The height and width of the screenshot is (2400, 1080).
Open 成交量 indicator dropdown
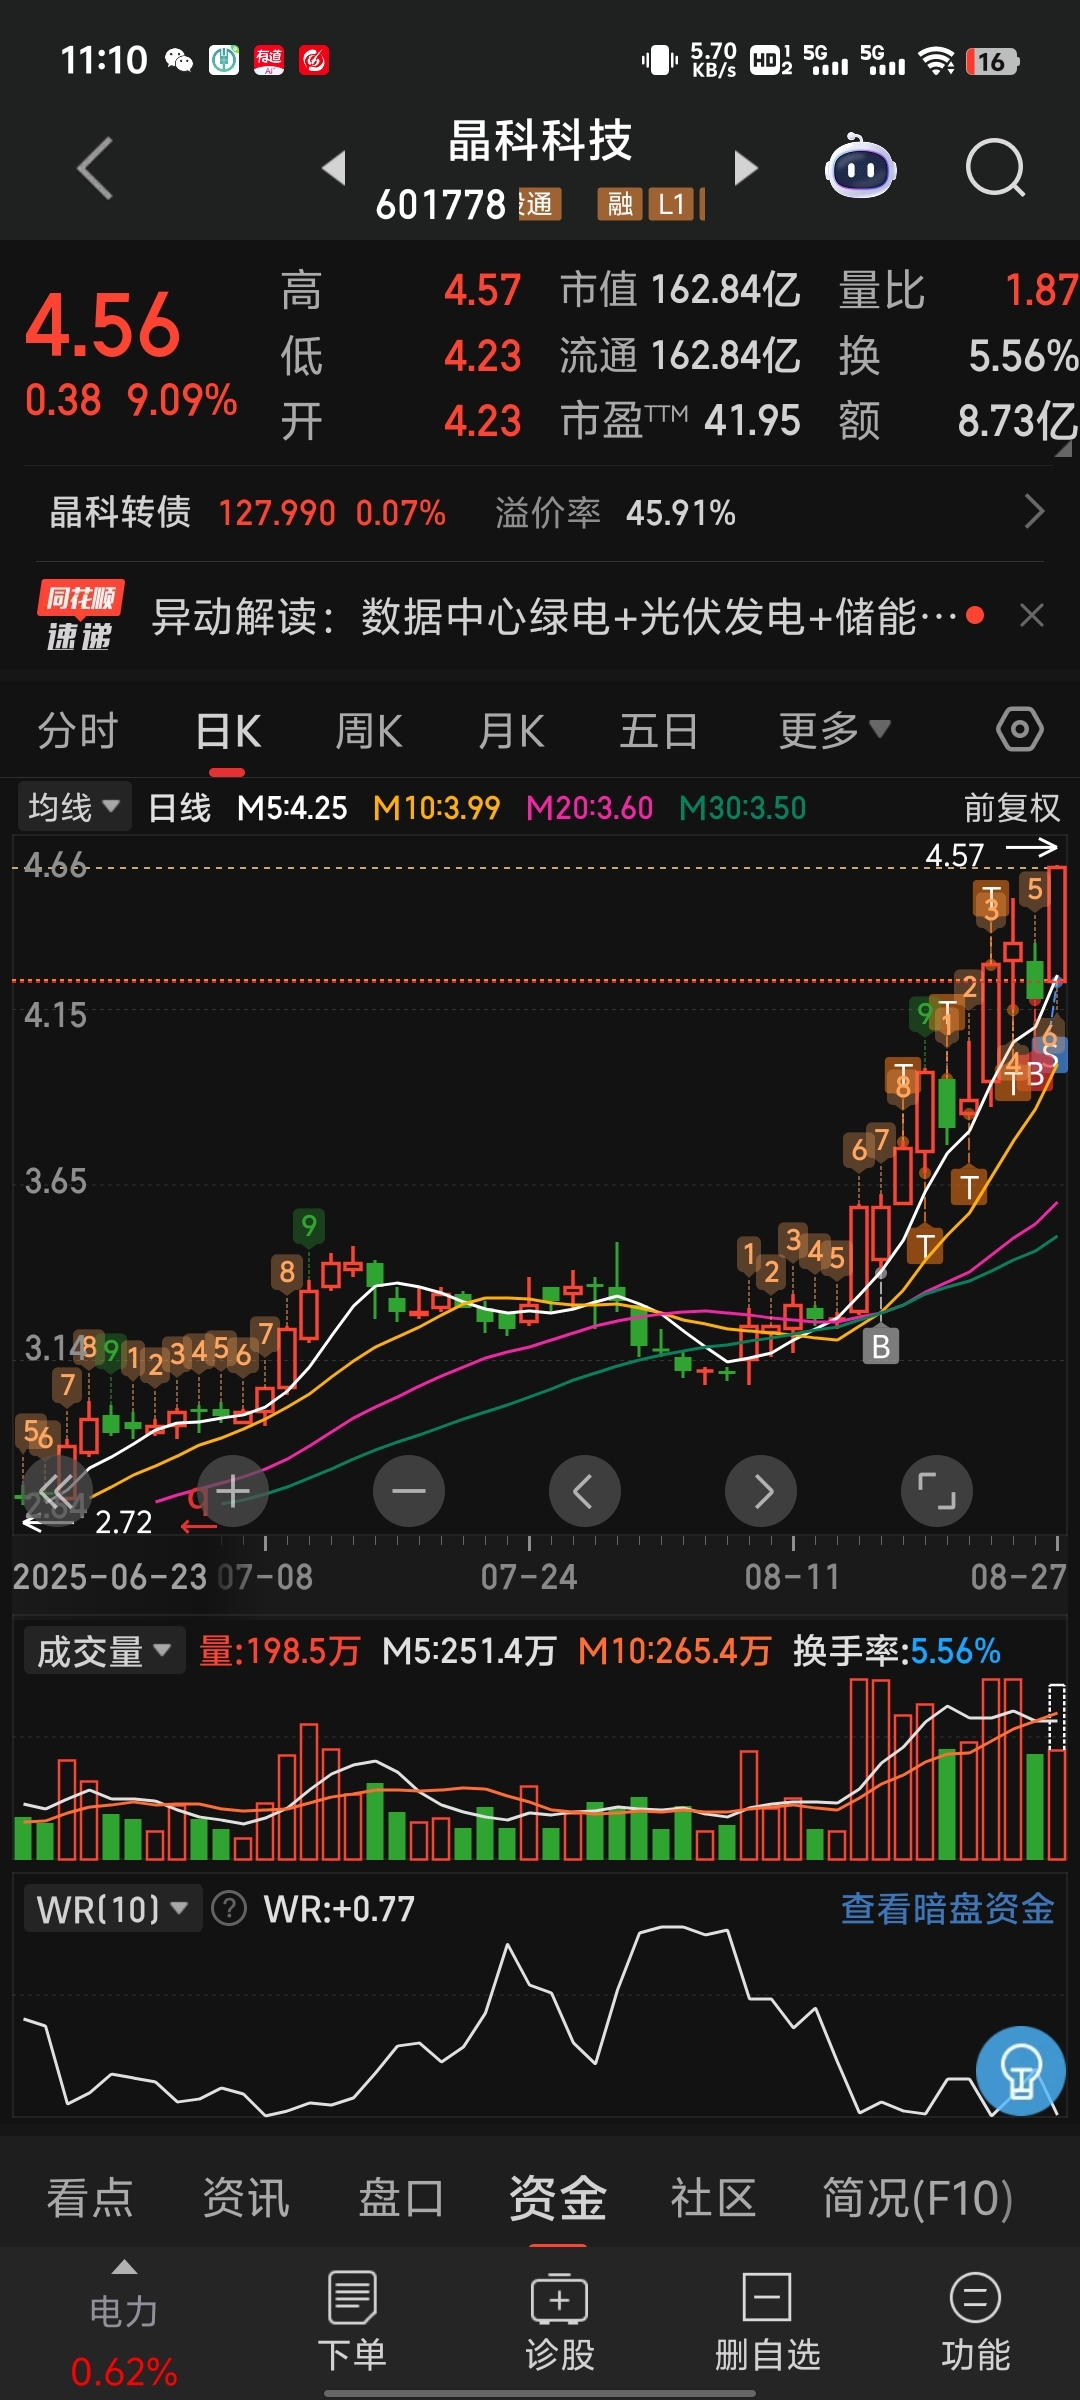104,1651
